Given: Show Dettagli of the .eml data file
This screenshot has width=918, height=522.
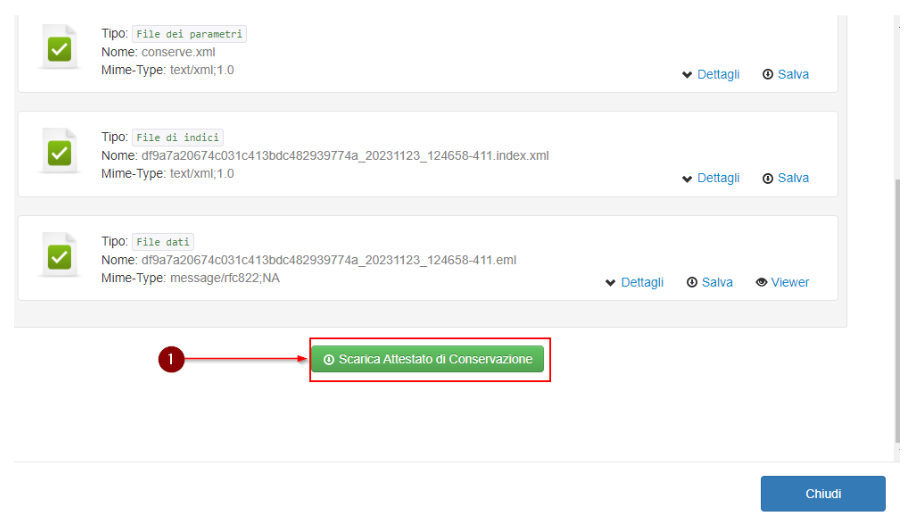Looking at the screenshot, I should pyautogui.click(x=634, y=282).
